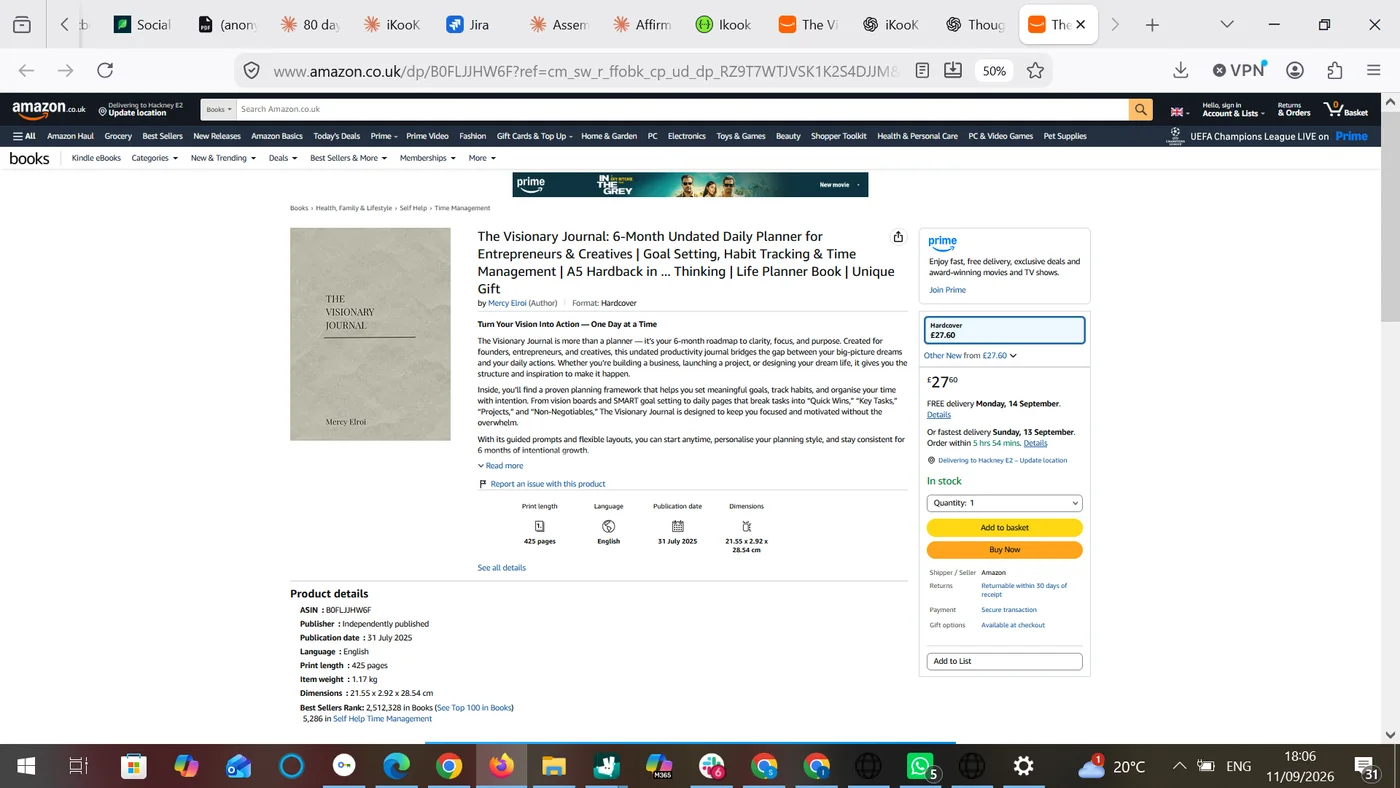Click into the Search Amazon.co.uk field
1400x788 pixels.
[x=682, y=109]
